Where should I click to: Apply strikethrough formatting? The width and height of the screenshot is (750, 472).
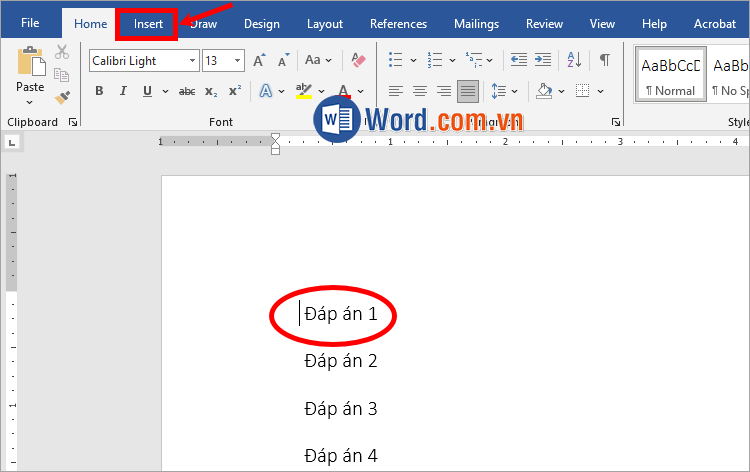coord(186,91)
